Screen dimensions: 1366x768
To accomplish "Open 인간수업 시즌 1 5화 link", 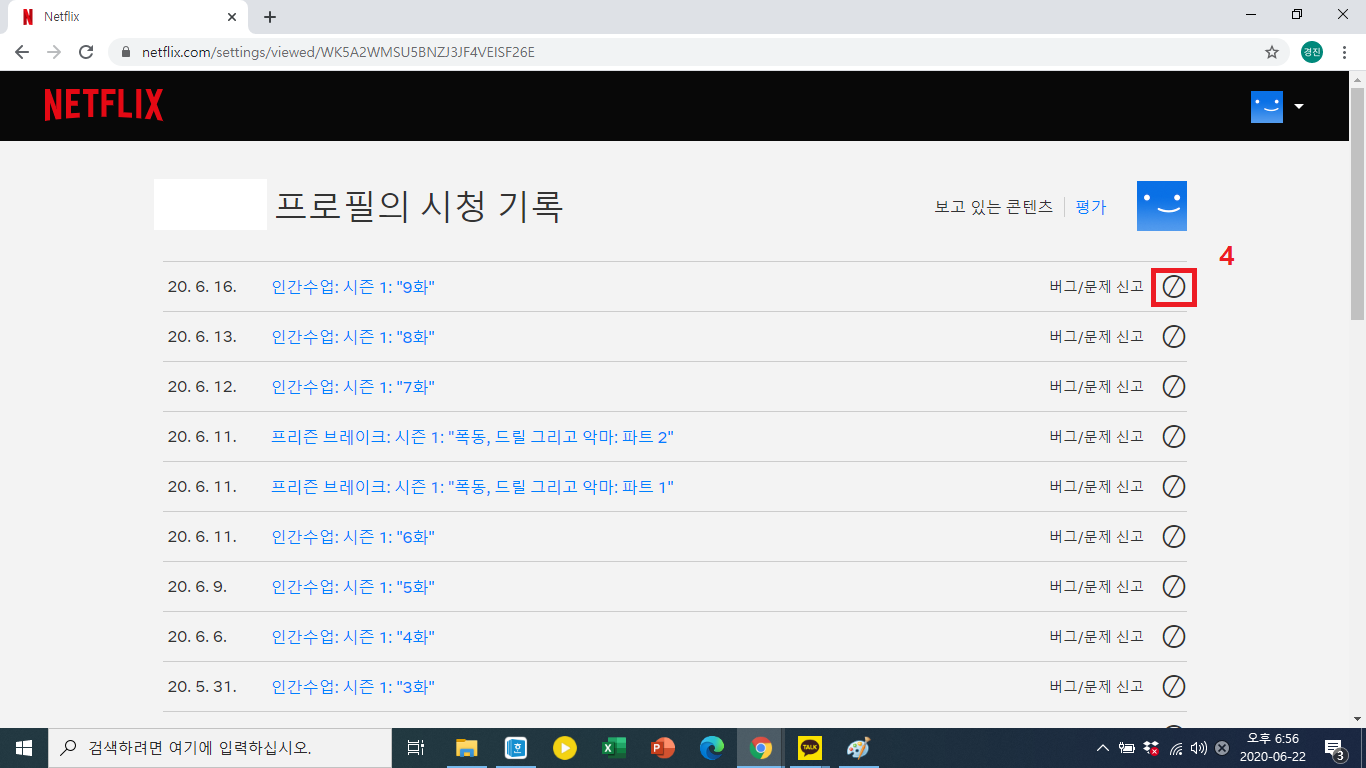I will pyautogui.click(x=353, y=587).
